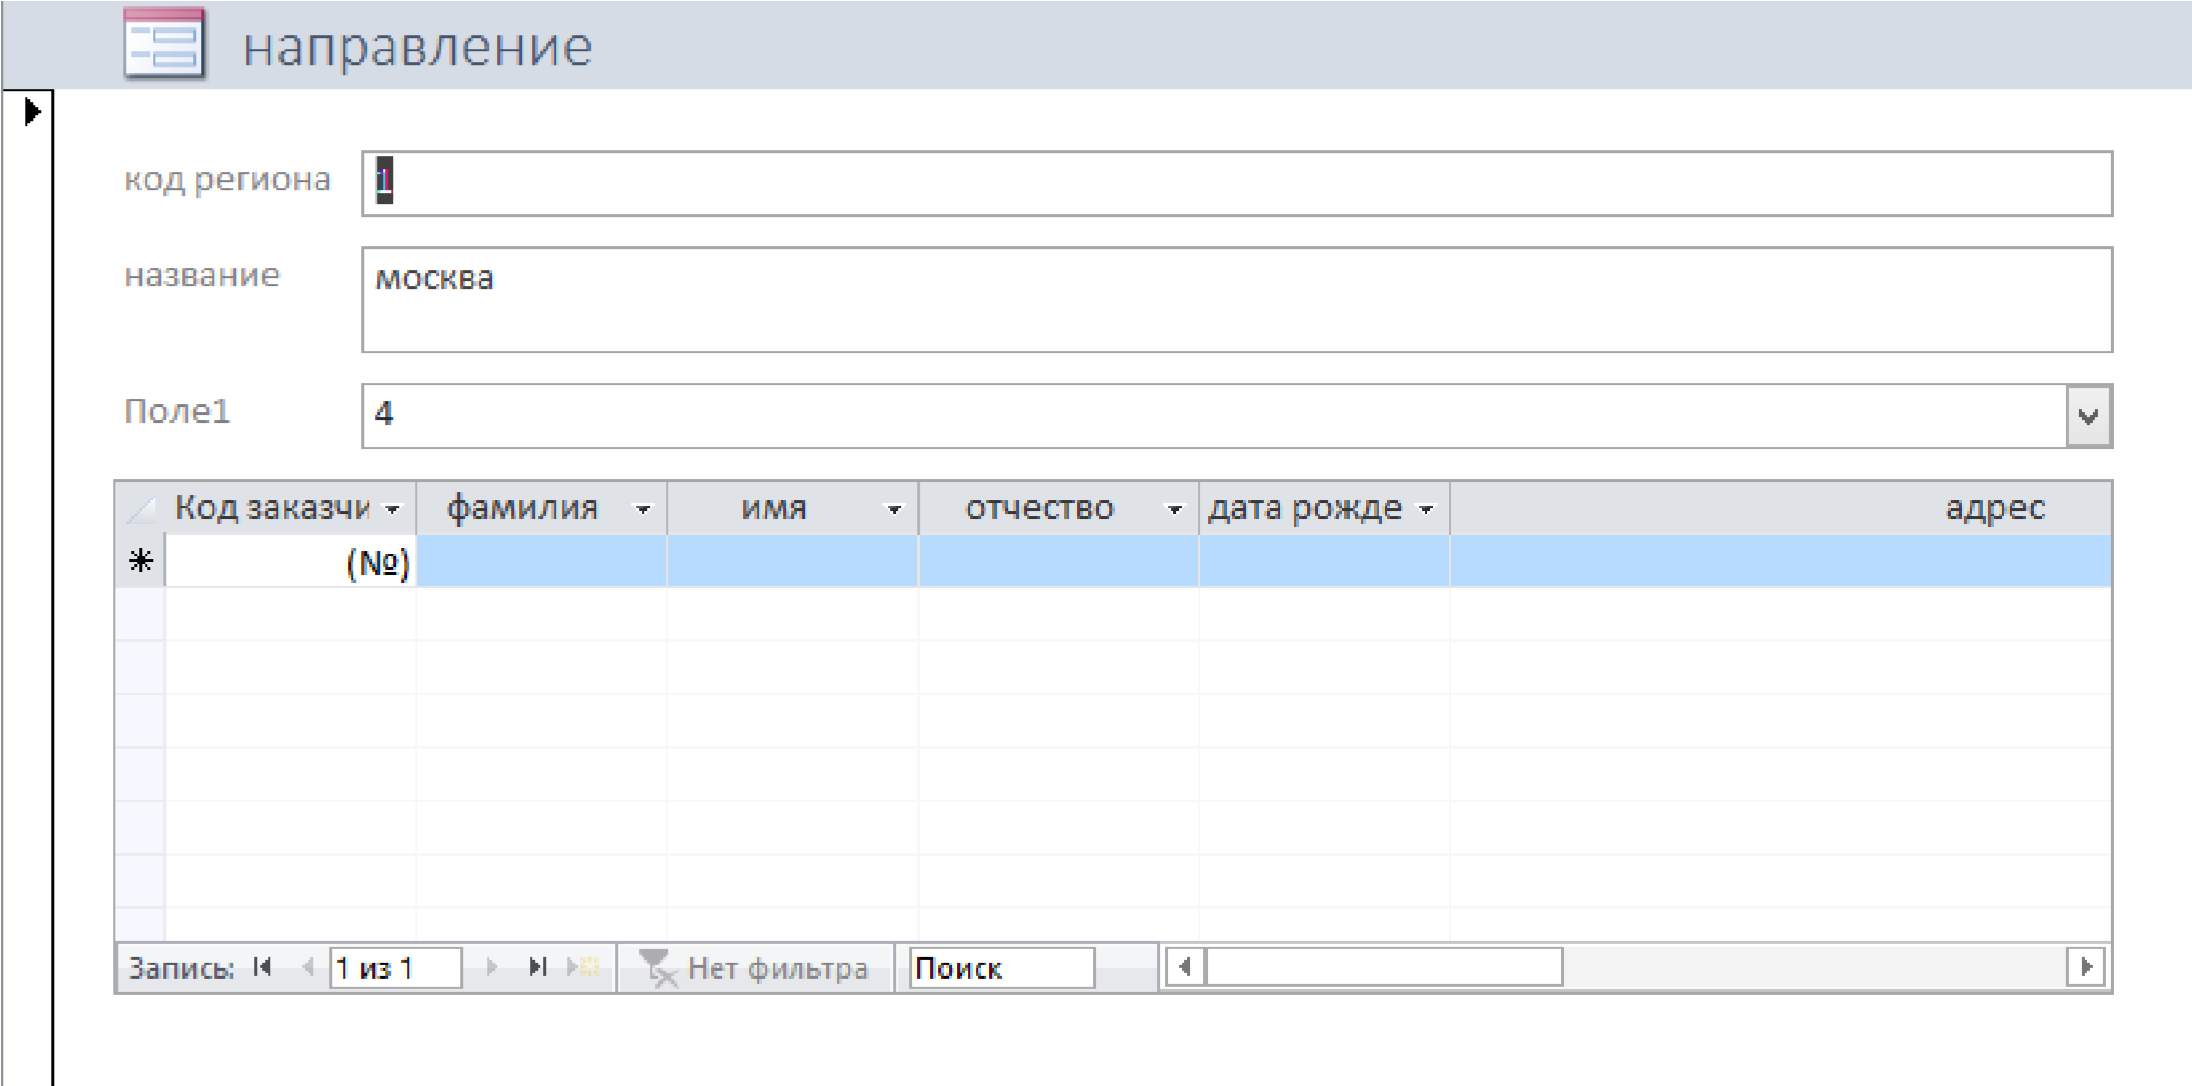Select all rows via the datasheet corner box
This screenshot has width=2192, height=1086.
pos(140,509)
